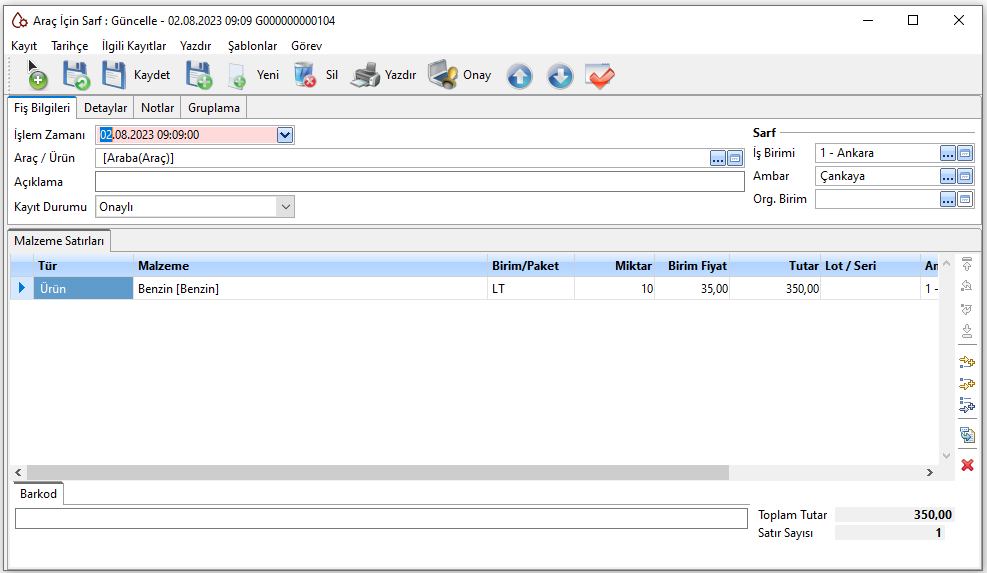Click the red checkmark toolbar icon
Image resolution: width=987 pixels, height=573 pixels.
pyautogui.click(x=600, y=76)
